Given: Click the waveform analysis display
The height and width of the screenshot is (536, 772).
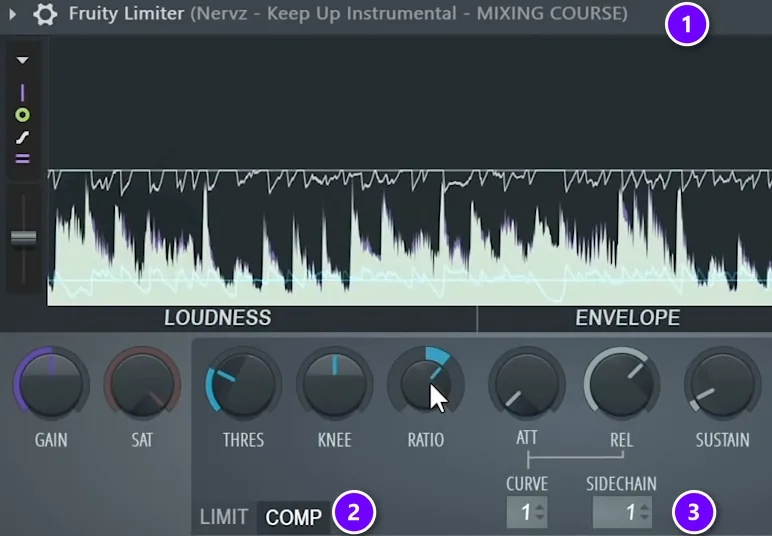Looking at the screenshot, I should pyautogui.click(x=410, y=172).
